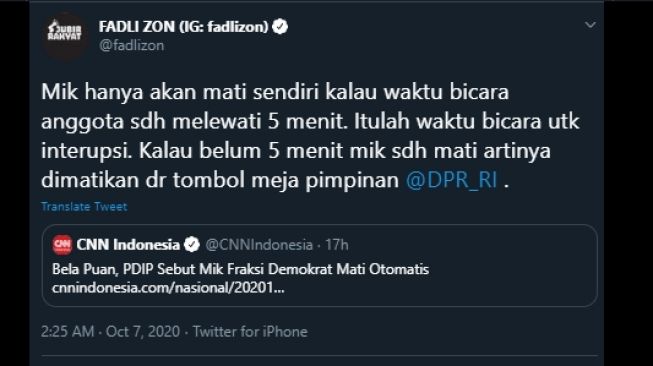
Task: Open Fadli Zon's Jubir Rakyat profile avatar
Action: click(65, 35)
